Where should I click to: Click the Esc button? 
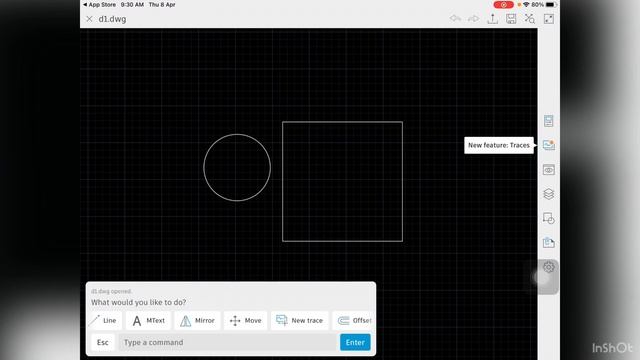pyautogui.click(x=103, y=342)
